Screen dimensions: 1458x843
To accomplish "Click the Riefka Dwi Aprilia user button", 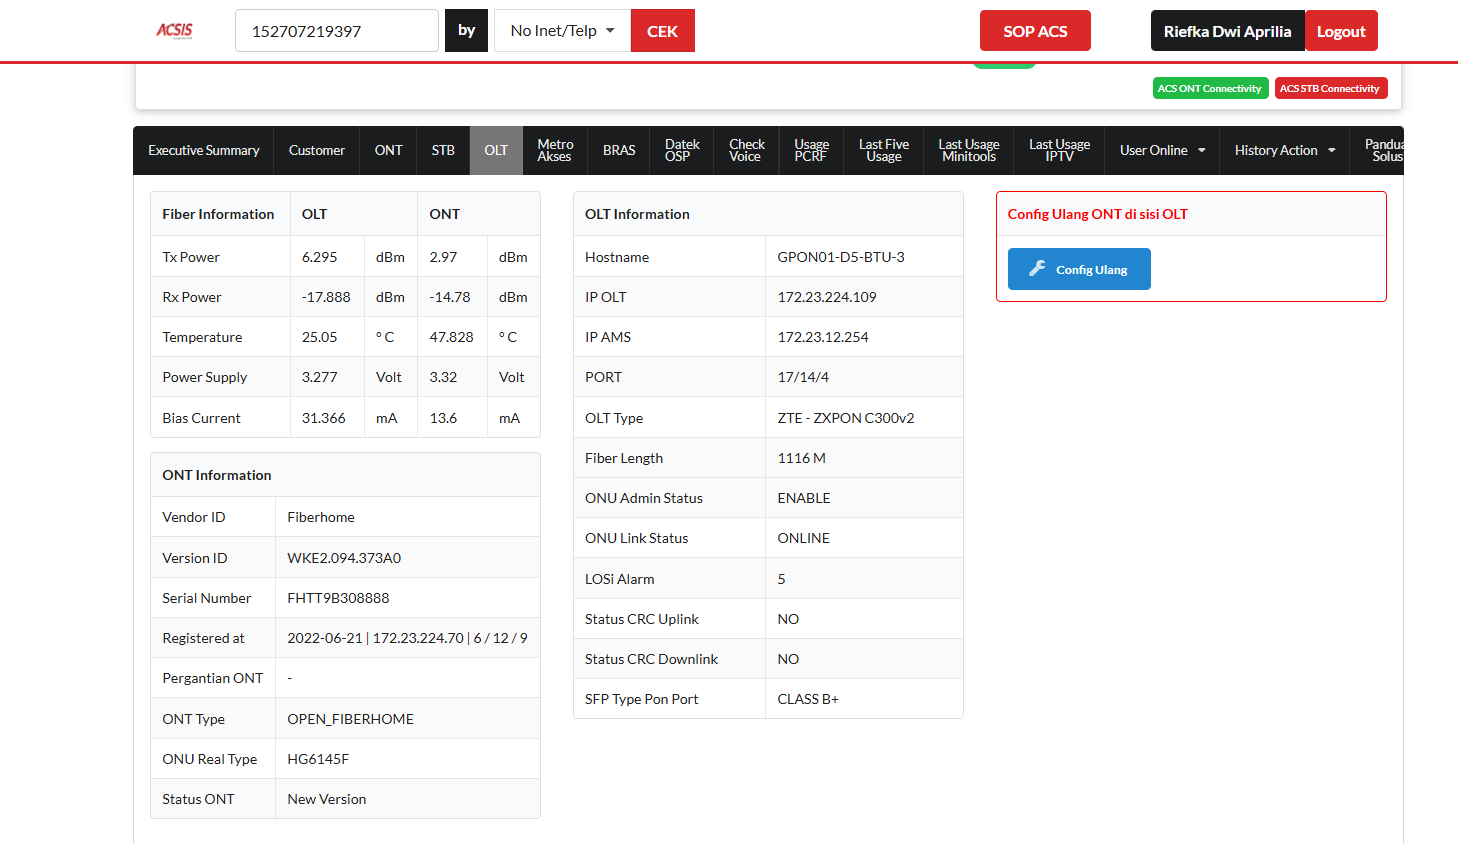I will pos(1227,31).
